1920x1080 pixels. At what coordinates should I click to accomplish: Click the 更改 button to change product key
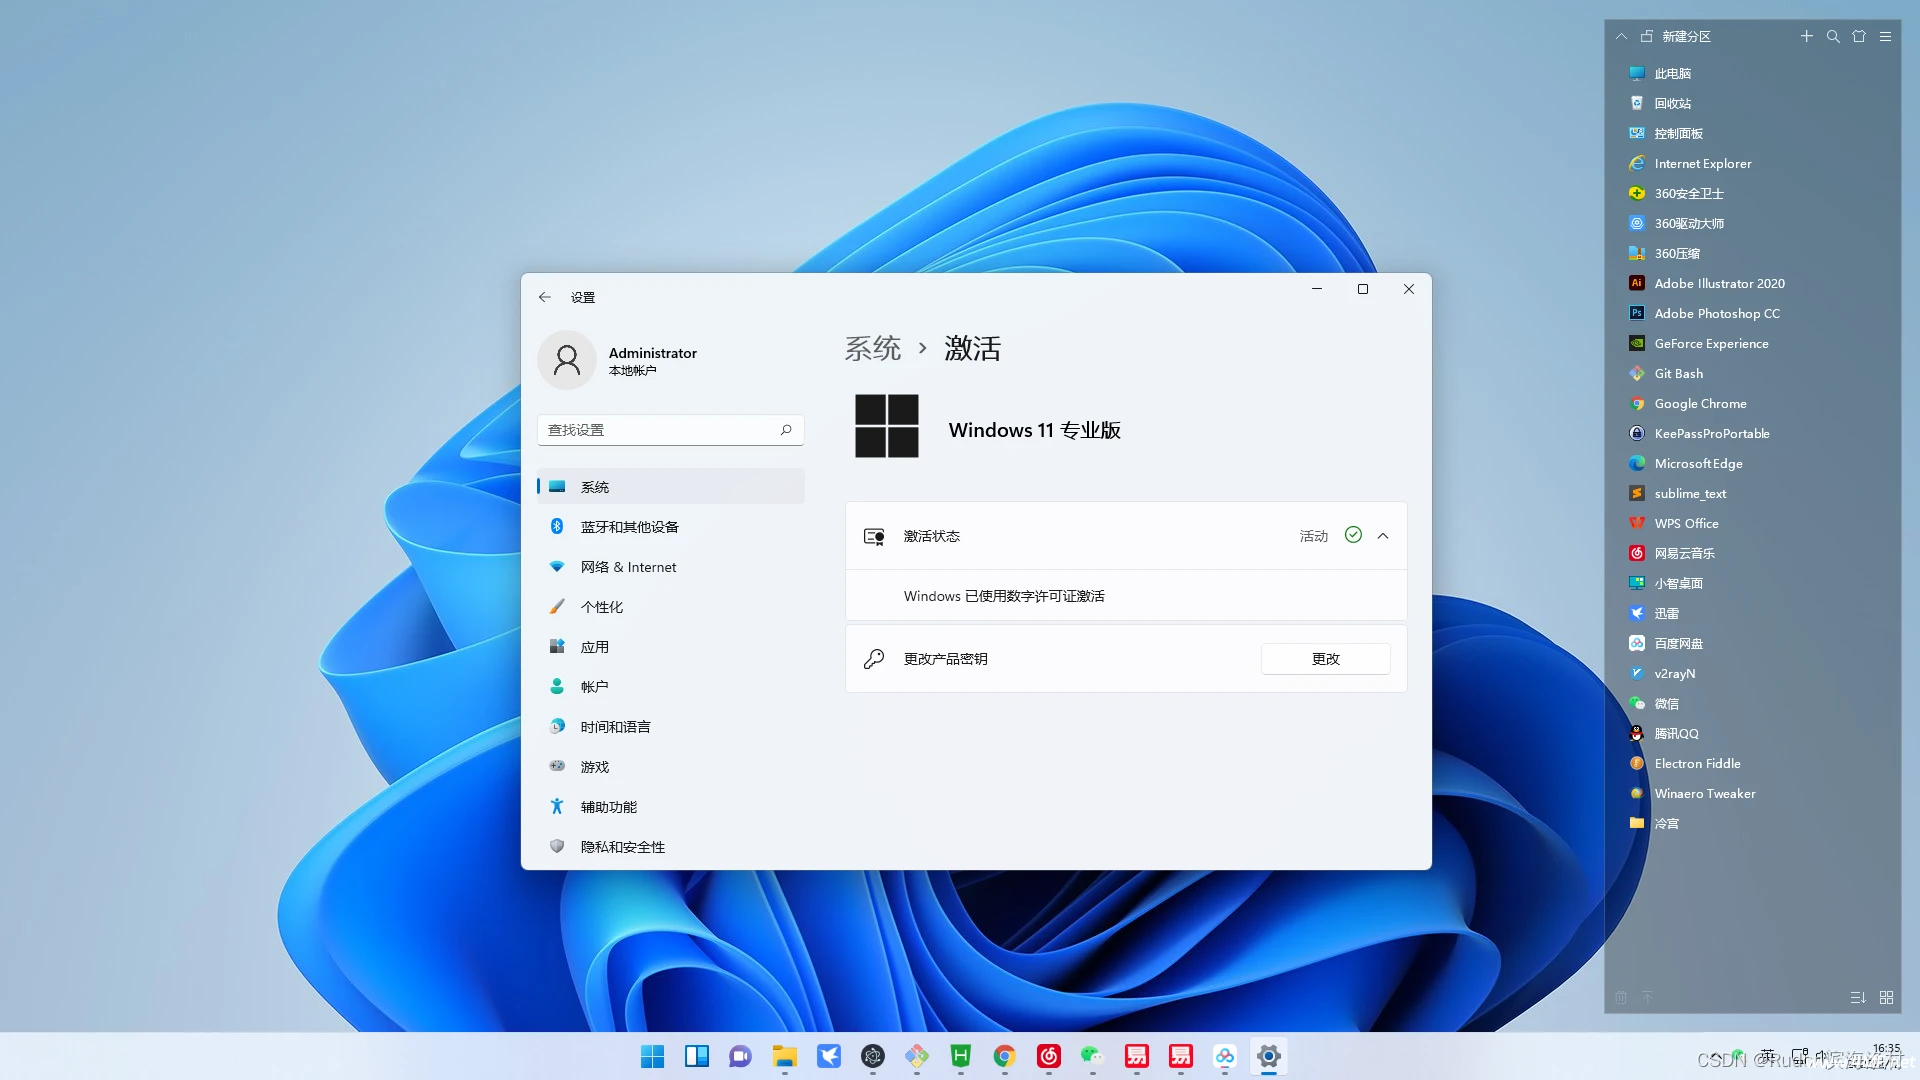click(x=1325, y=658)
